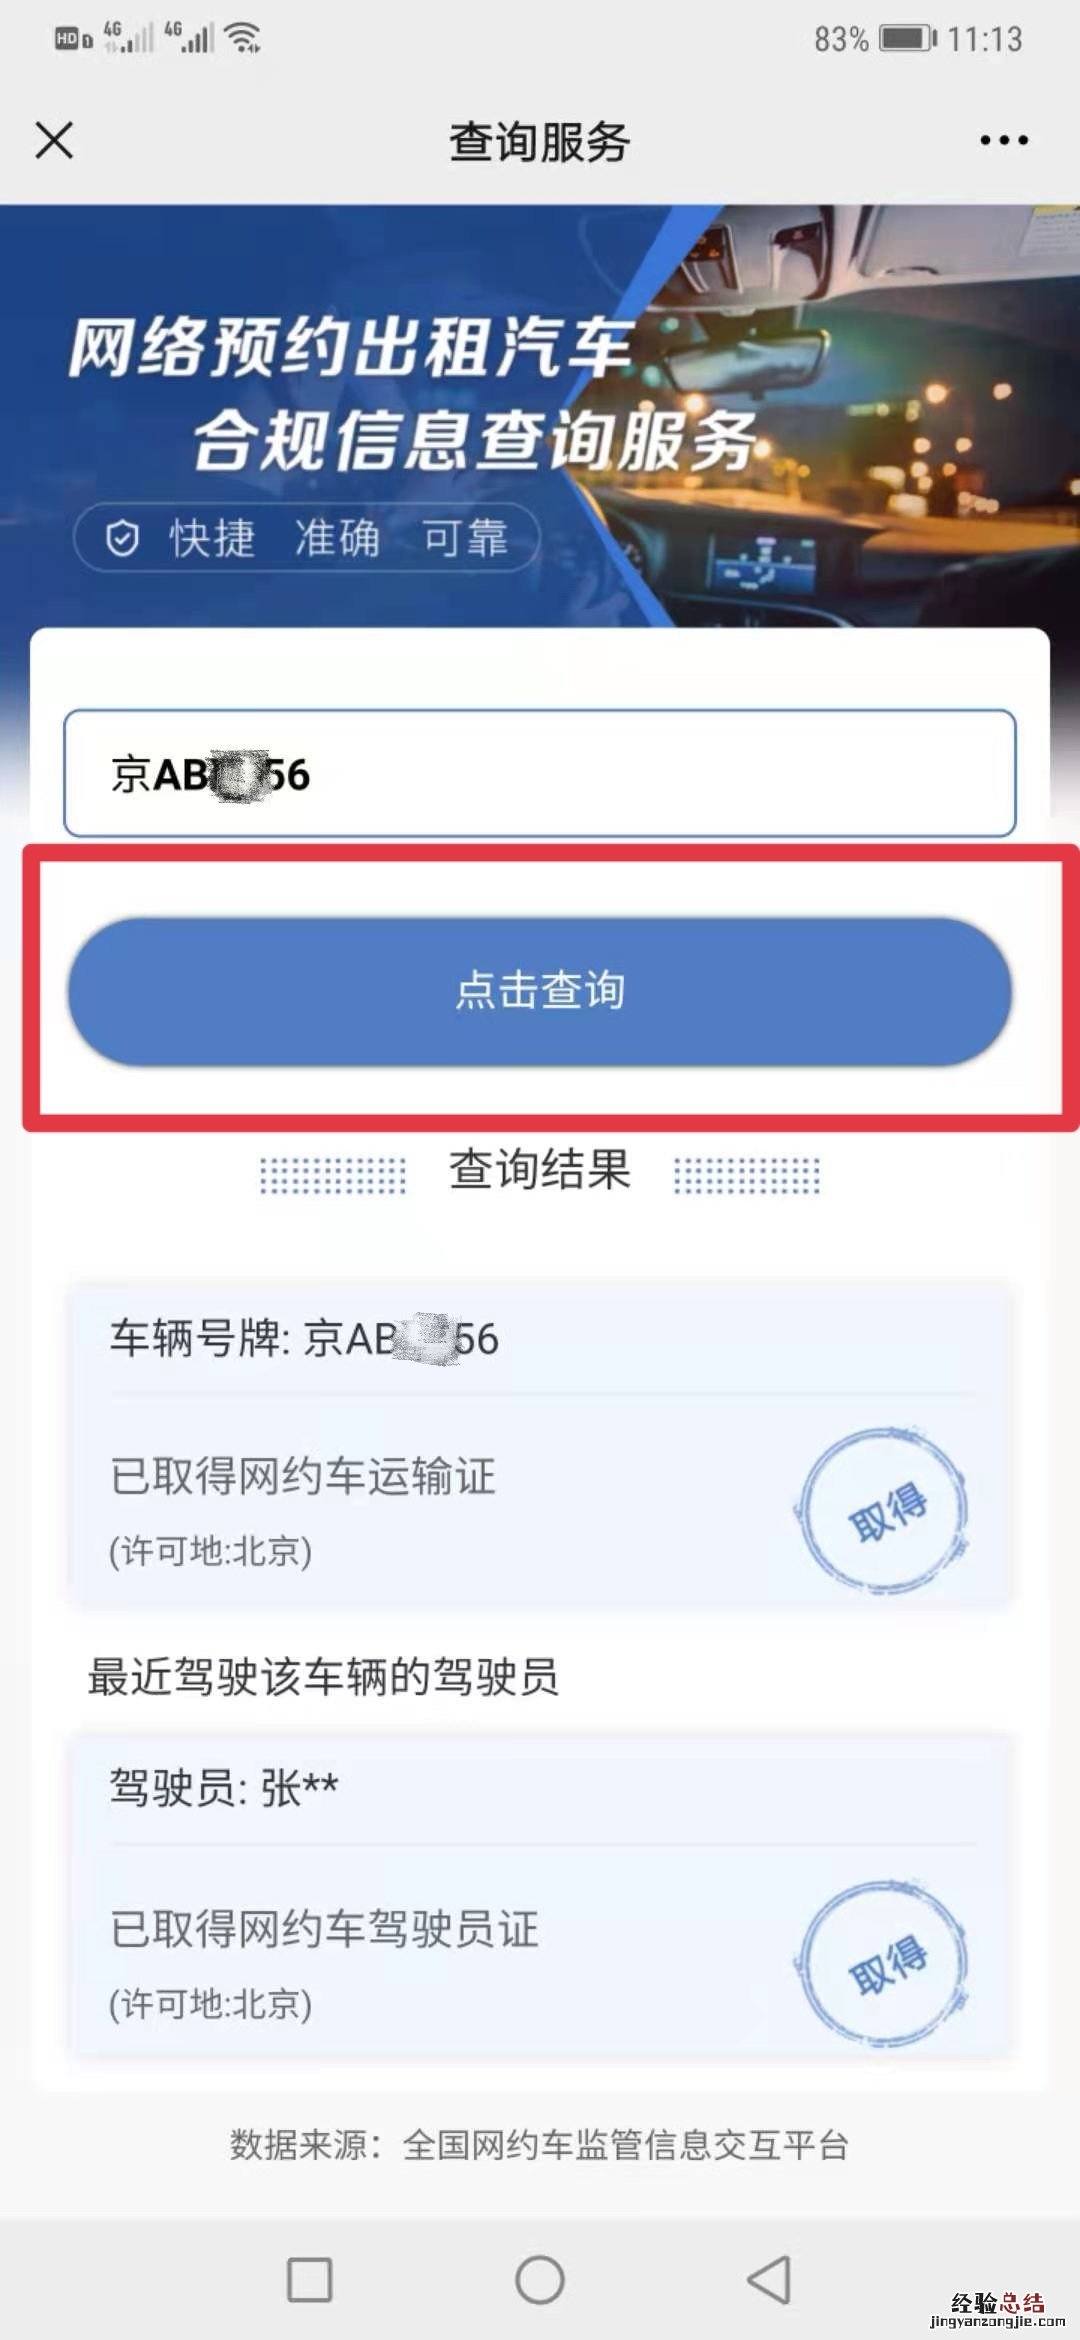This screenshot has height=2340, width=1080.
Task: Tap 已取得网约车运输证 text
Action: (303, 1476)
